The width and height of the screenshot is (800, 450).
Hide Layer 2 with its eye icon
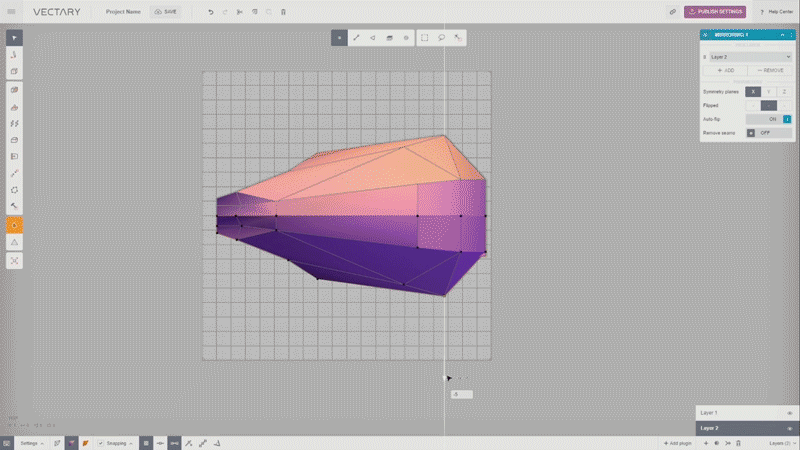click(x=790, y=428)
